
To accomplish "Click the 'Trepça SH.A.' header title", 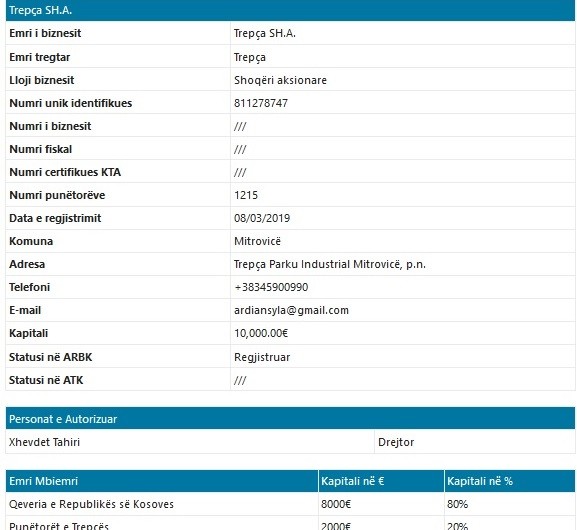I will click(40, 10).
